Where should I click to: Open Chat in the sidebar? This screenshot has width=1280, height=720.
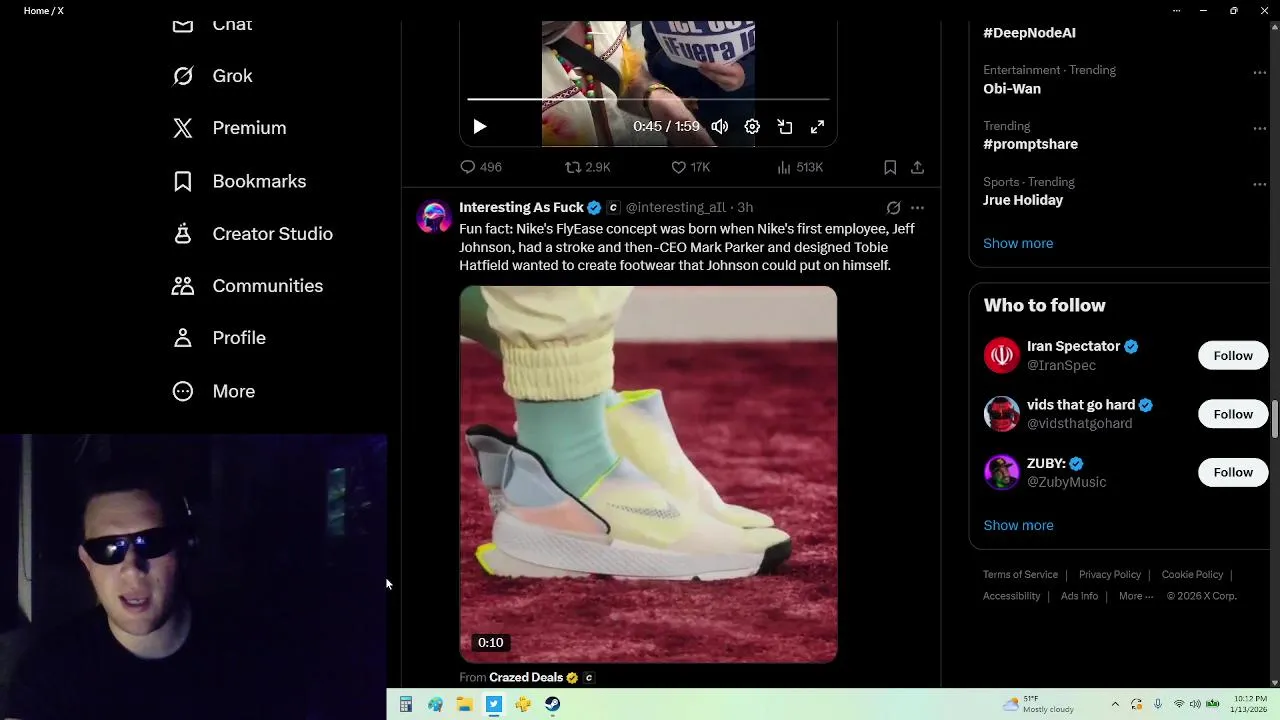point(212,25)
